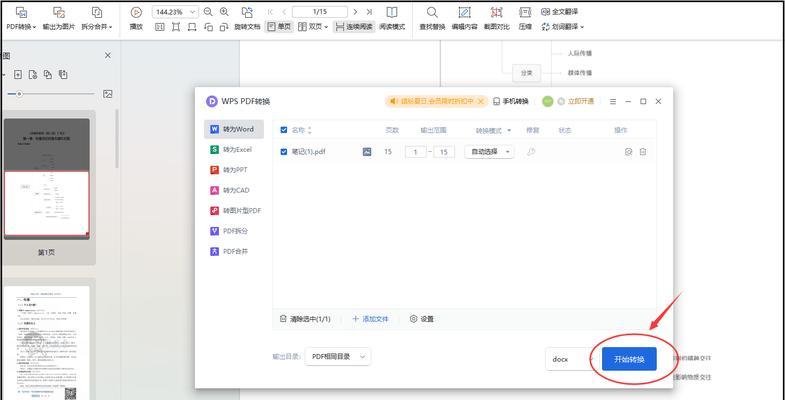Image resolution: width=785 pixels, height=400 pixels.
Task: Go to the previous page arrow
Action: coord(284,12)
